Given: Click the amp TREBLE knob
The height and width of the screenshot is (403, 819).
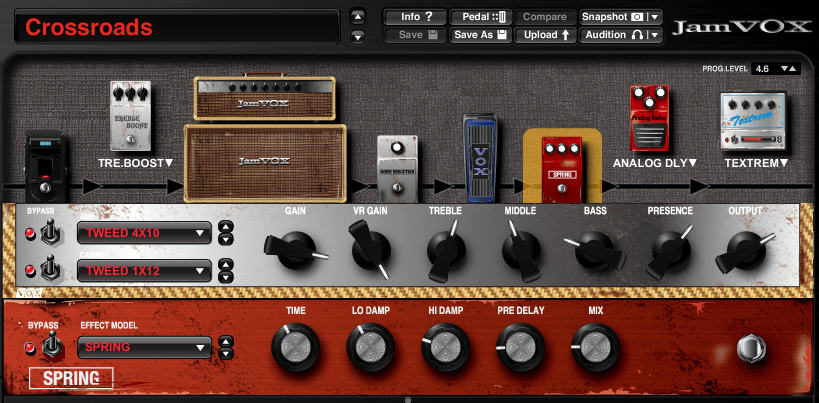Looking at the screenshot, I should tap(446, 250).
